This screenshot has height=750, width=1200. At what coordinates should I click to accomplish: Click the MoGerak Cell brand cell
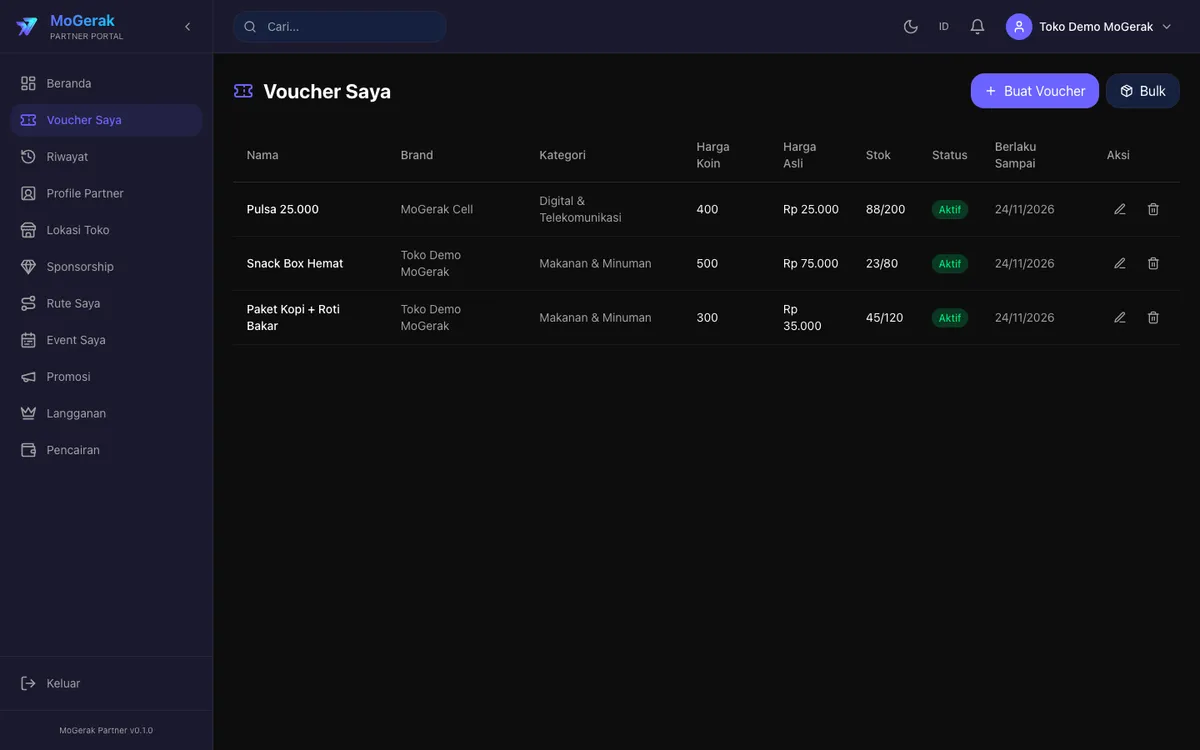point(437,209)
